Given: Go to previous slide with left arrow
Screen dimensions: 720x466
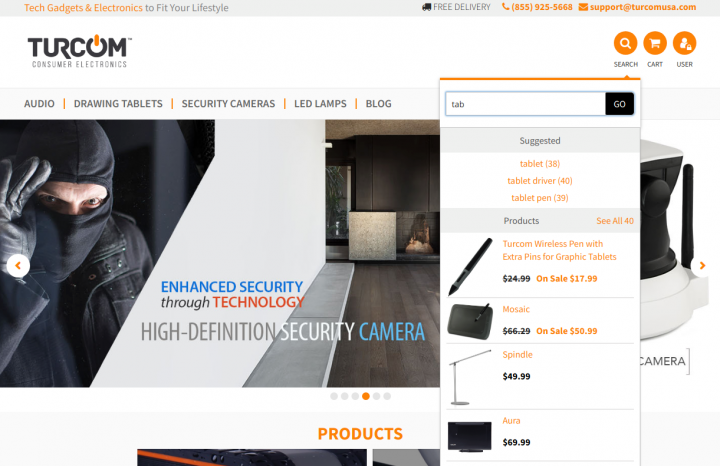Looking at the screenshot, I should pyautogui.click(x=18, y=265).
